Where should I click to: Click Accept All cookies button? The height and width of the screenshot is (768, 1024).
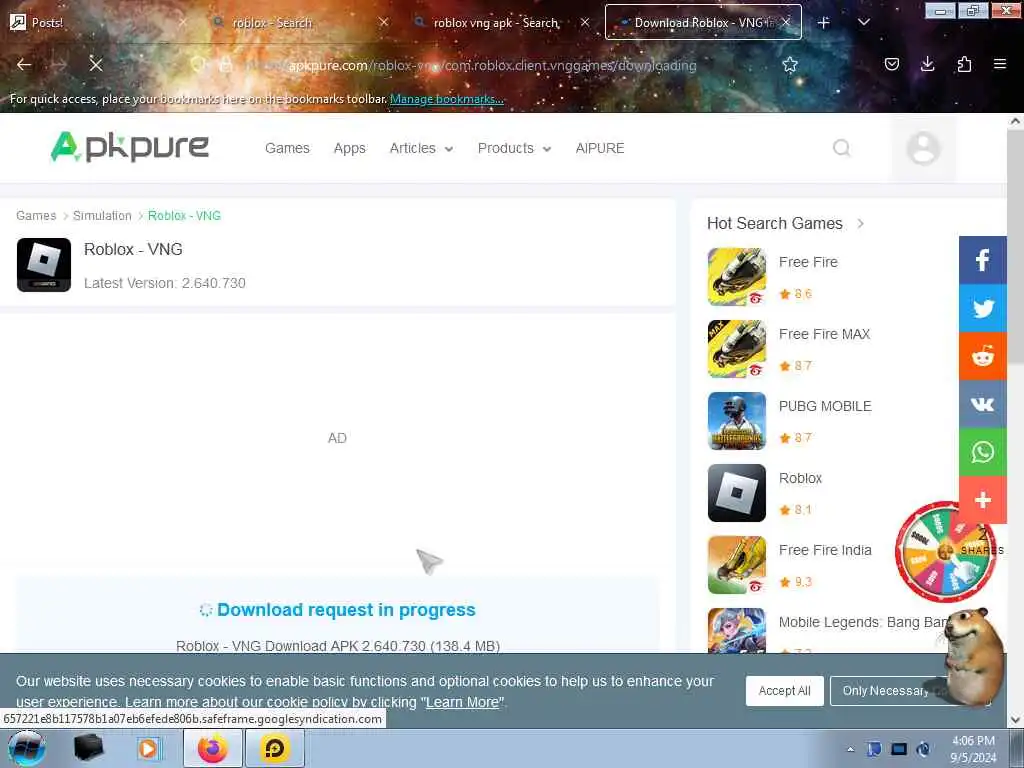tap(784, 690)
